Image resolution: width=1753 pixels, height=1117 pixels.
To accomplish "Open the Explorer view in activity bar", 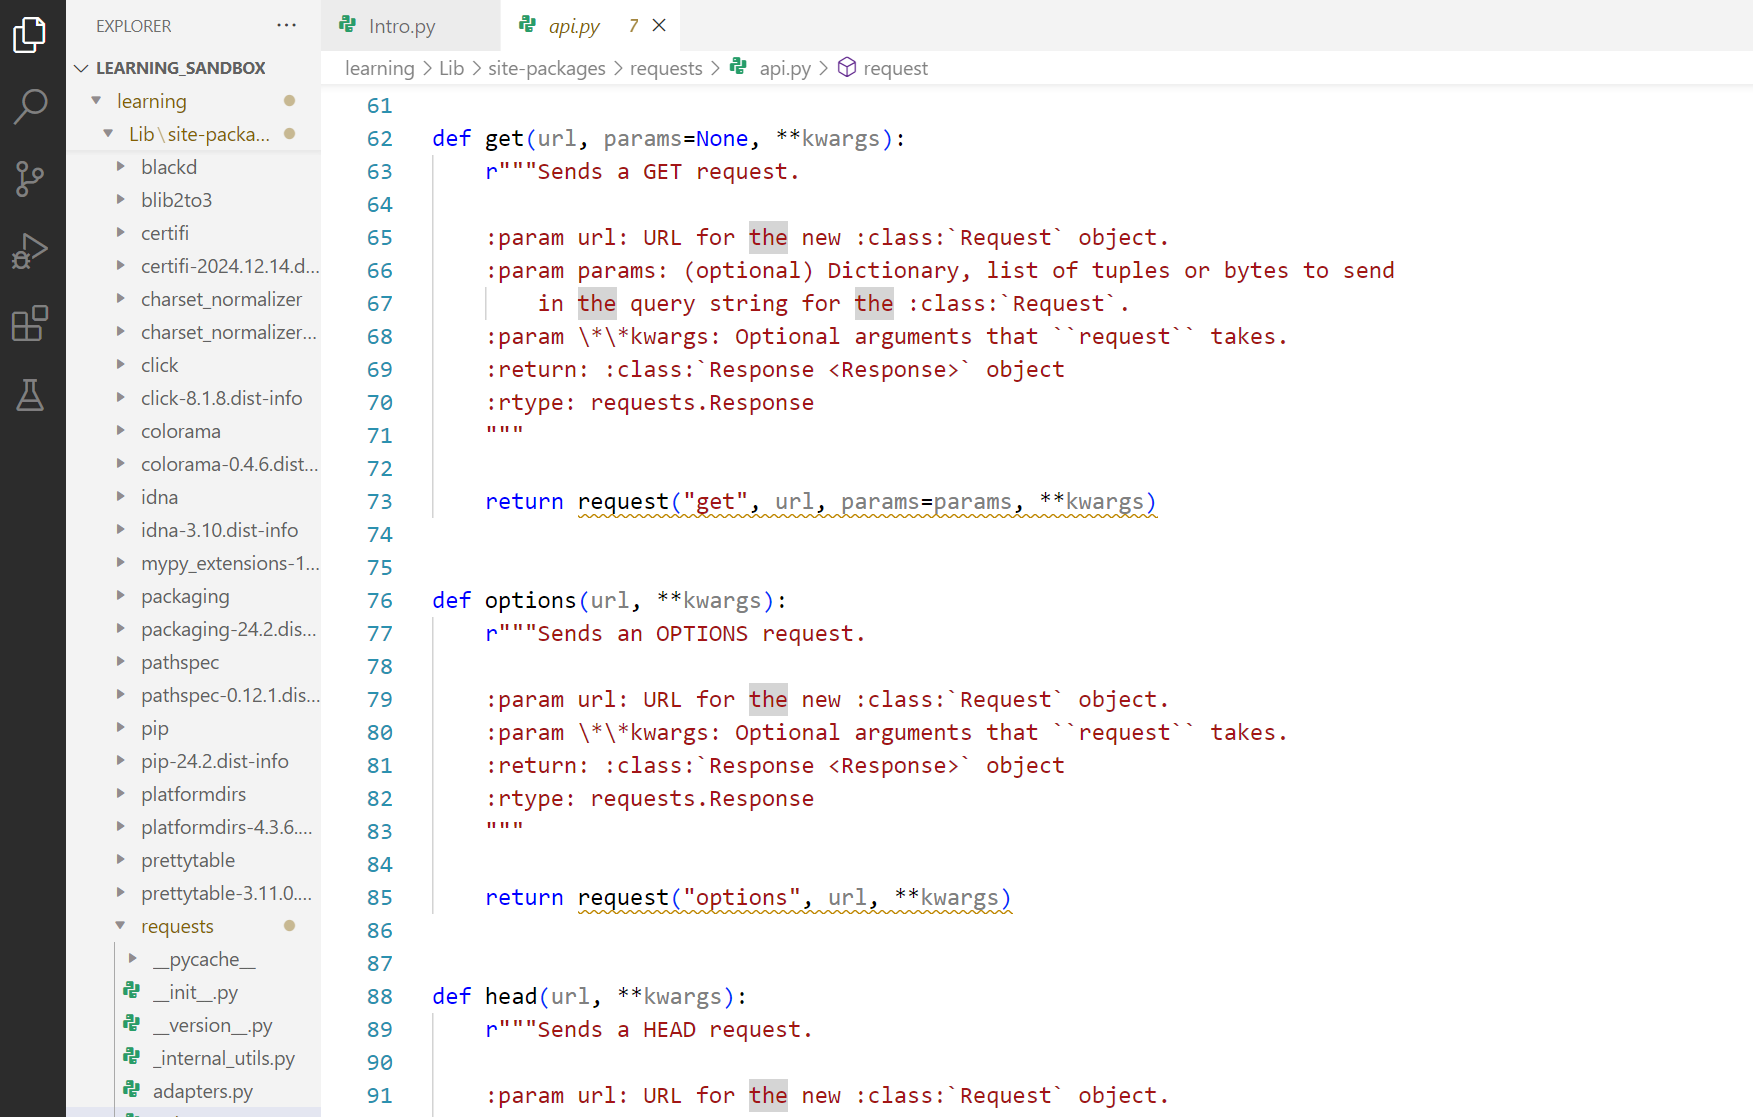I will (30, 34).
